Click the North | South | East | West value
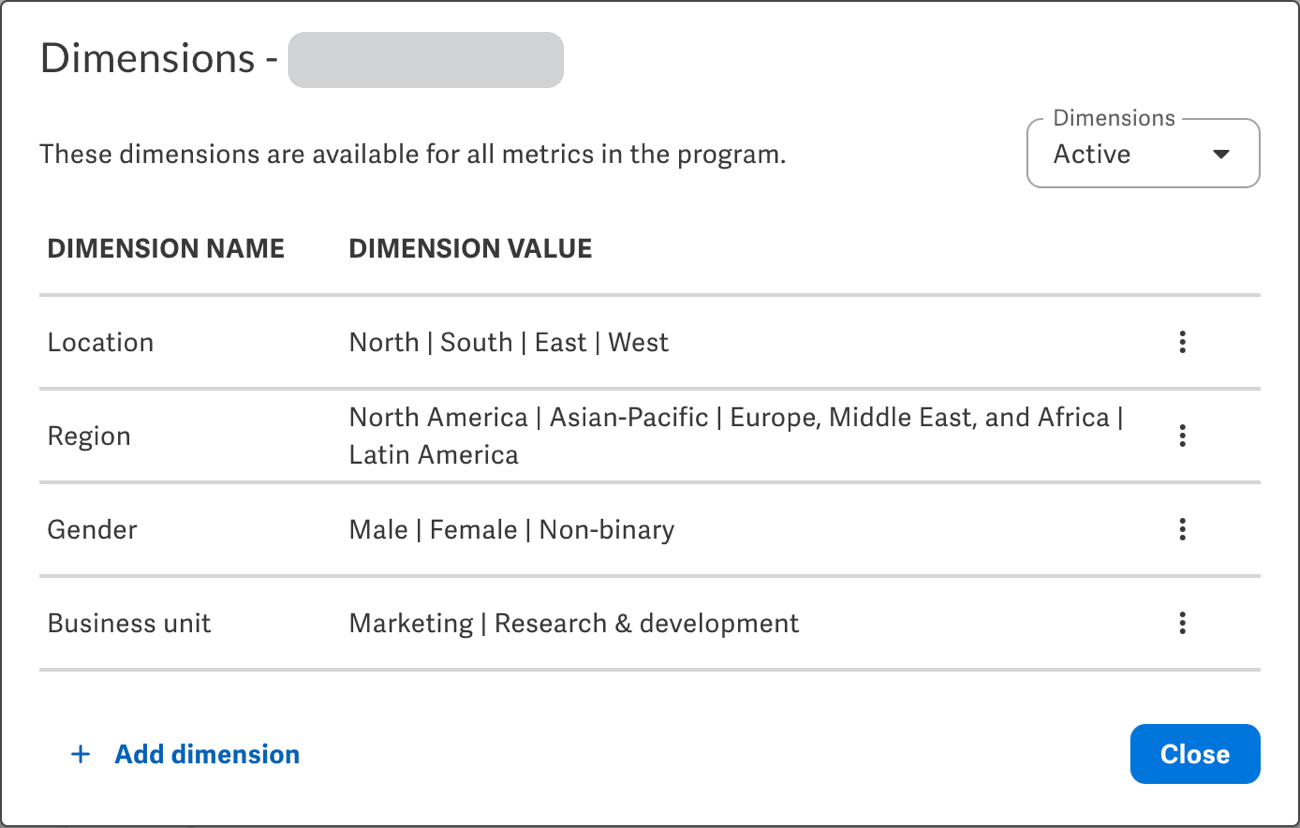The image size is (1300, 828). 508,342
